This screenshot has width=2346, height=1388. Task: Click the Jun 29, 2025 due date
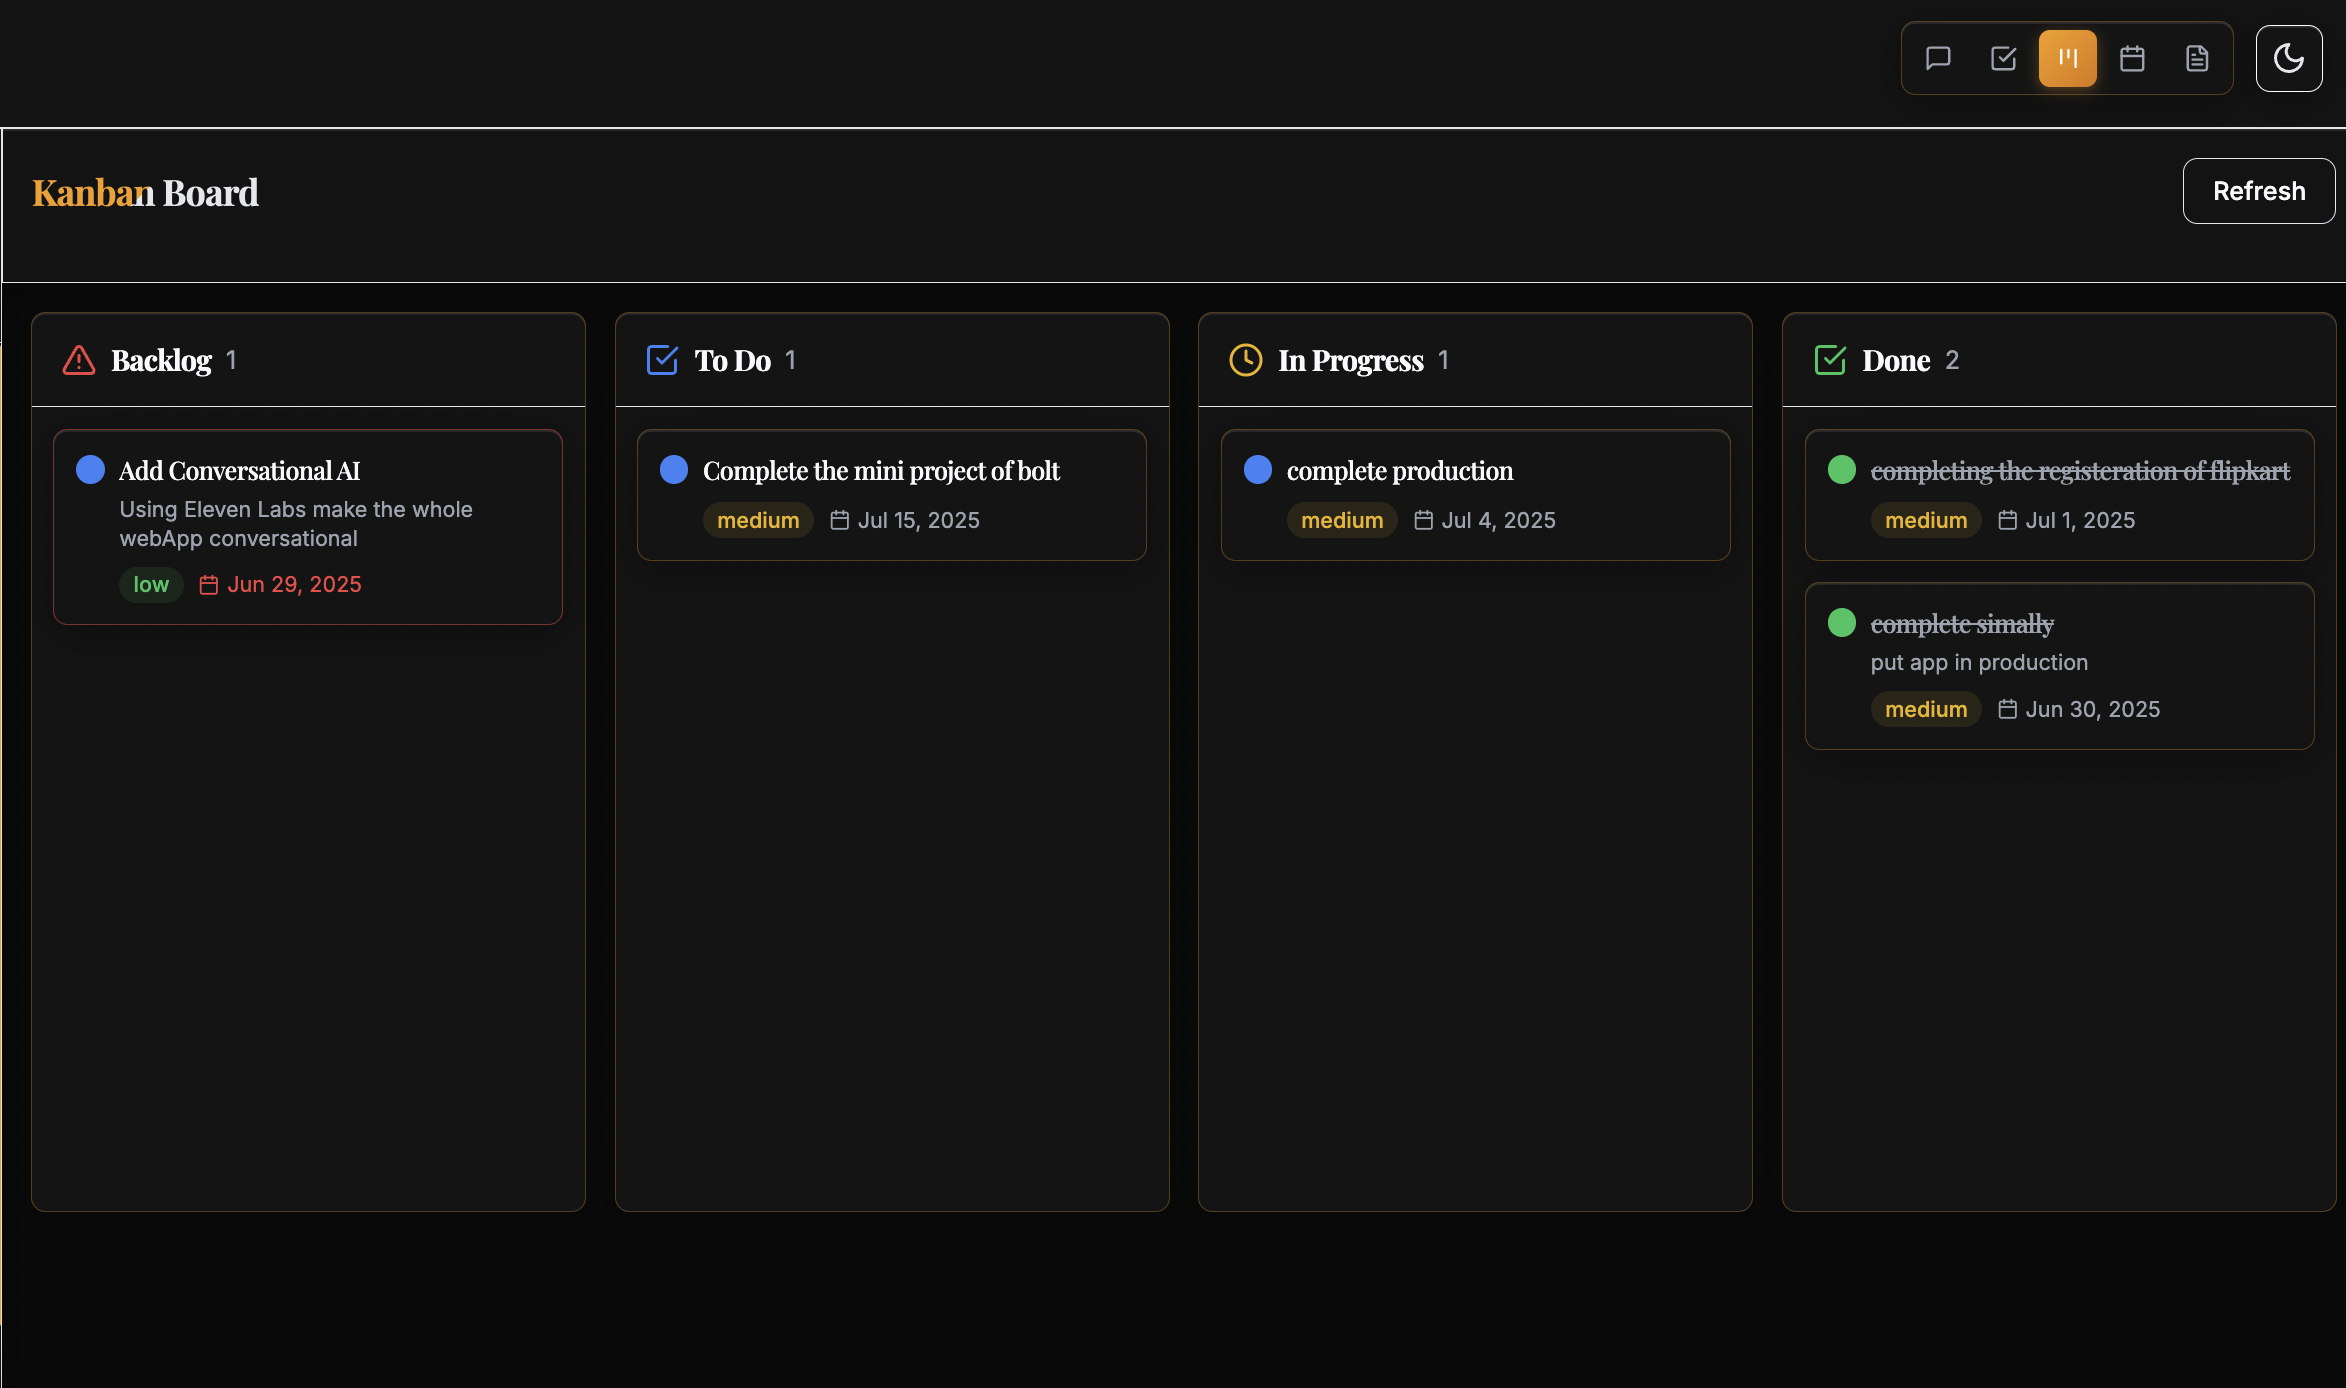(293, 584)
